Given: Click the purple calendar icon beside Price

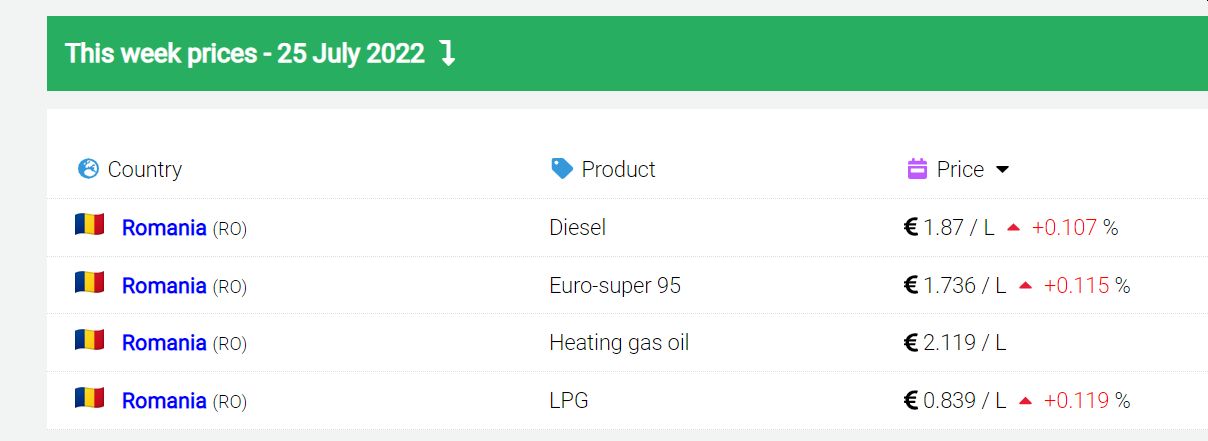Looking at the screenshot, I should click(x=917, y=169).
